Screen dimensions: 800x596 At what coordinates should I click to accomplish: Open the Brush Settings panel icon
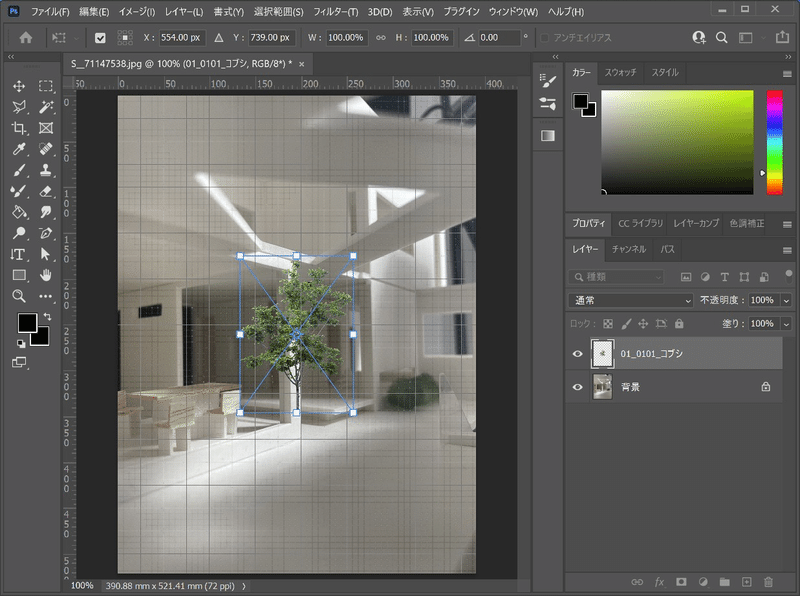(x=547, y=80)
